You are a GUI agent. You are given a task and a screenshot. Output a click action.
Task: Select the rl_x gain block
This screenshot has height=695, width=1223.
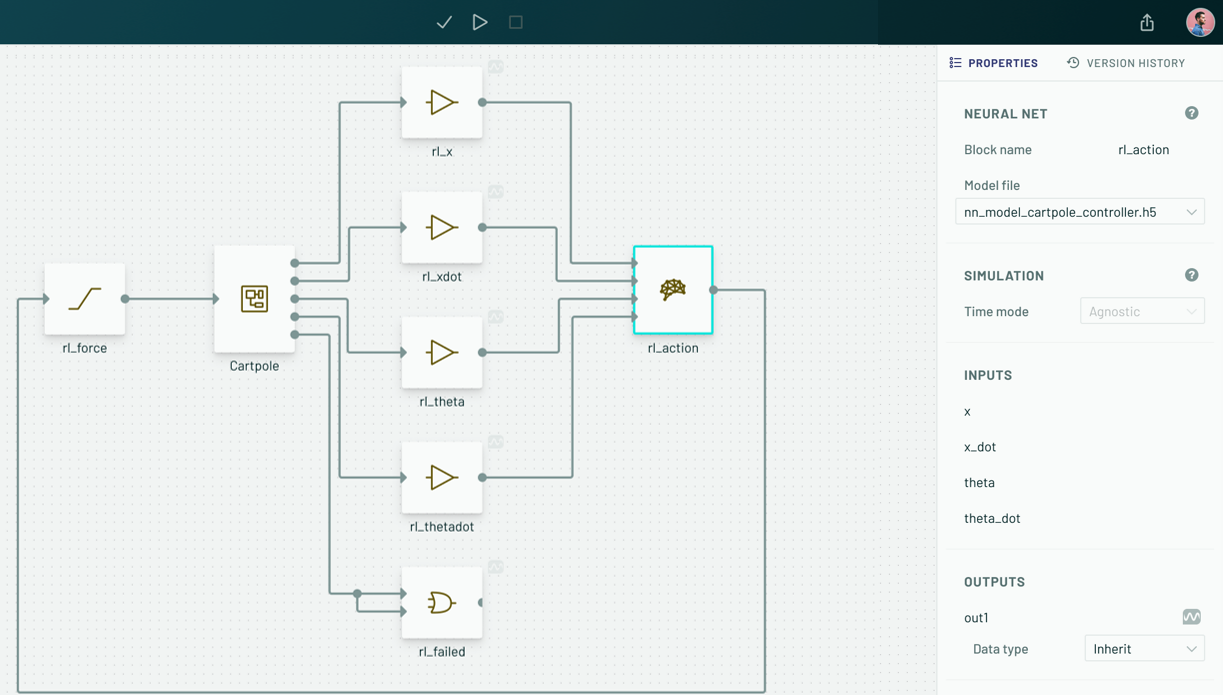coord(442,103)
